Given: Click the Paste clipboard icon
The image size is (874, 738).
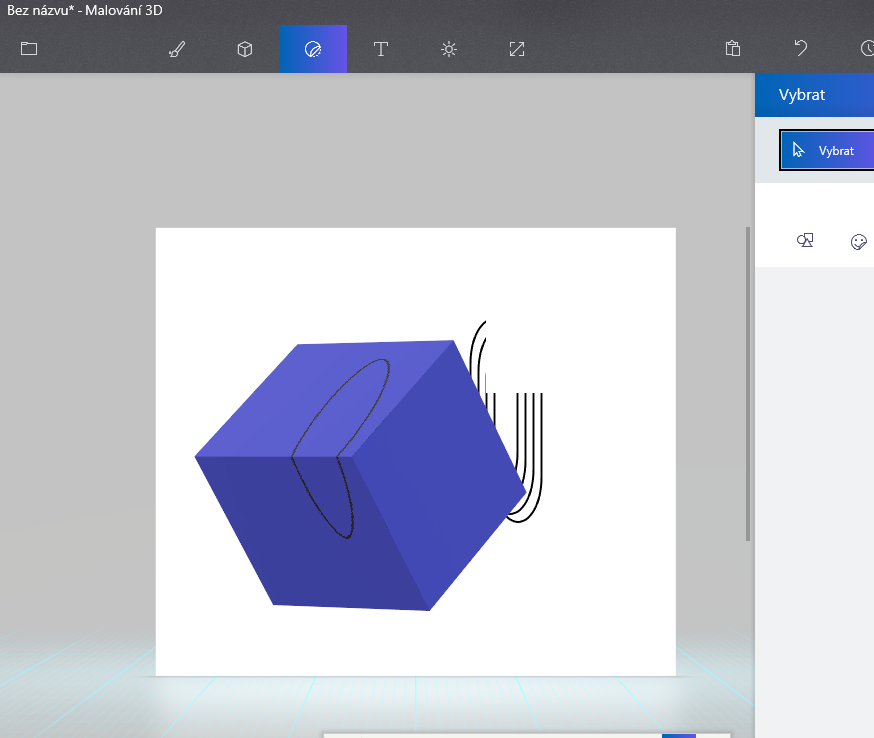Looking at the screenshot, I should click(x=733, y=49).
